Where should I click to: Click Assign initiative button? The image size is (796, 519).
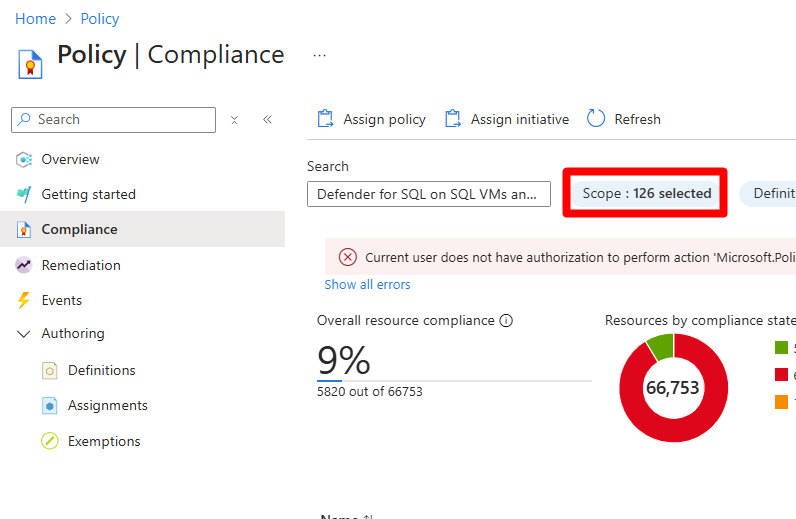(x=507, y=119)
